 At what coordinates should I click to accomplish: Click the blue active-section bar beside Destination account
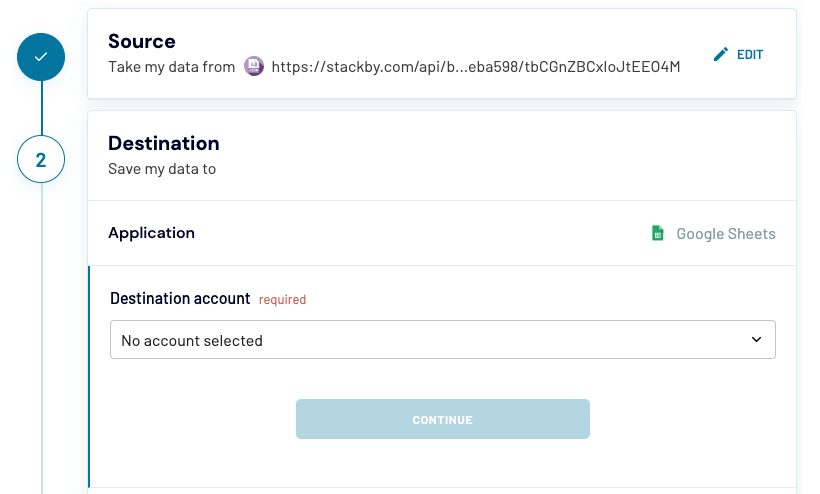89,376
